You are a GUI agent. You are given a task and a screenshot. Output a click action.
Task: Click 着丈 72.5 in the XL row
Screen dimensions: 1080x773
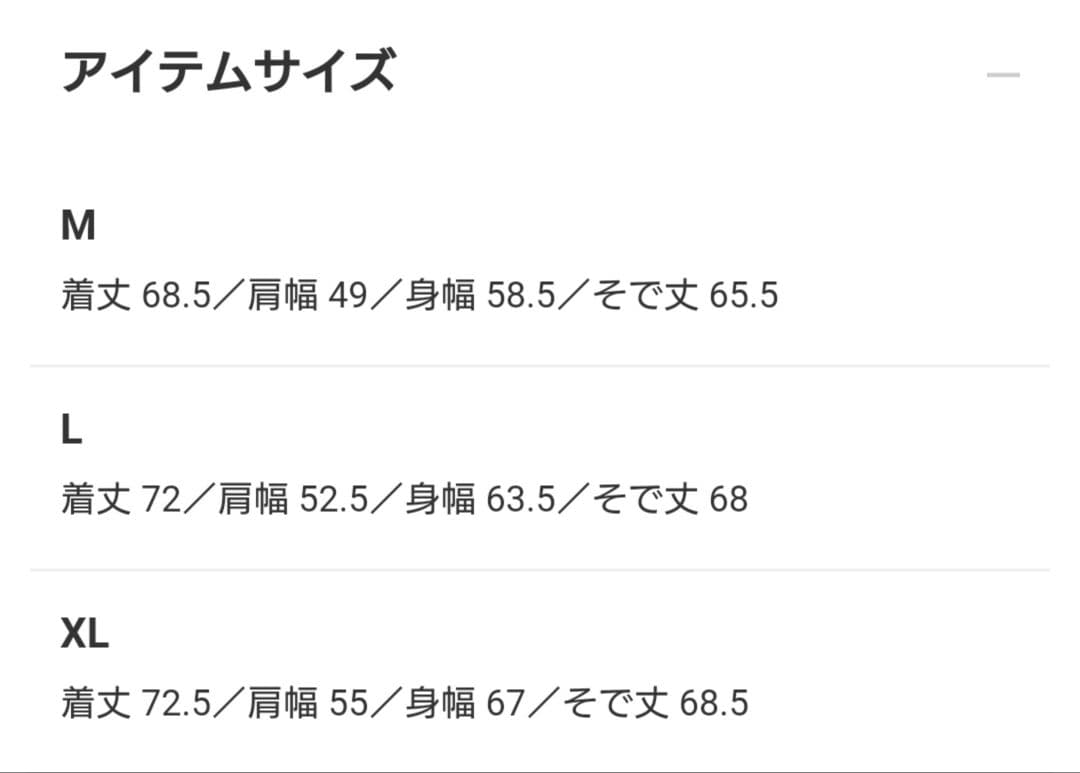[x=136, y=703]
